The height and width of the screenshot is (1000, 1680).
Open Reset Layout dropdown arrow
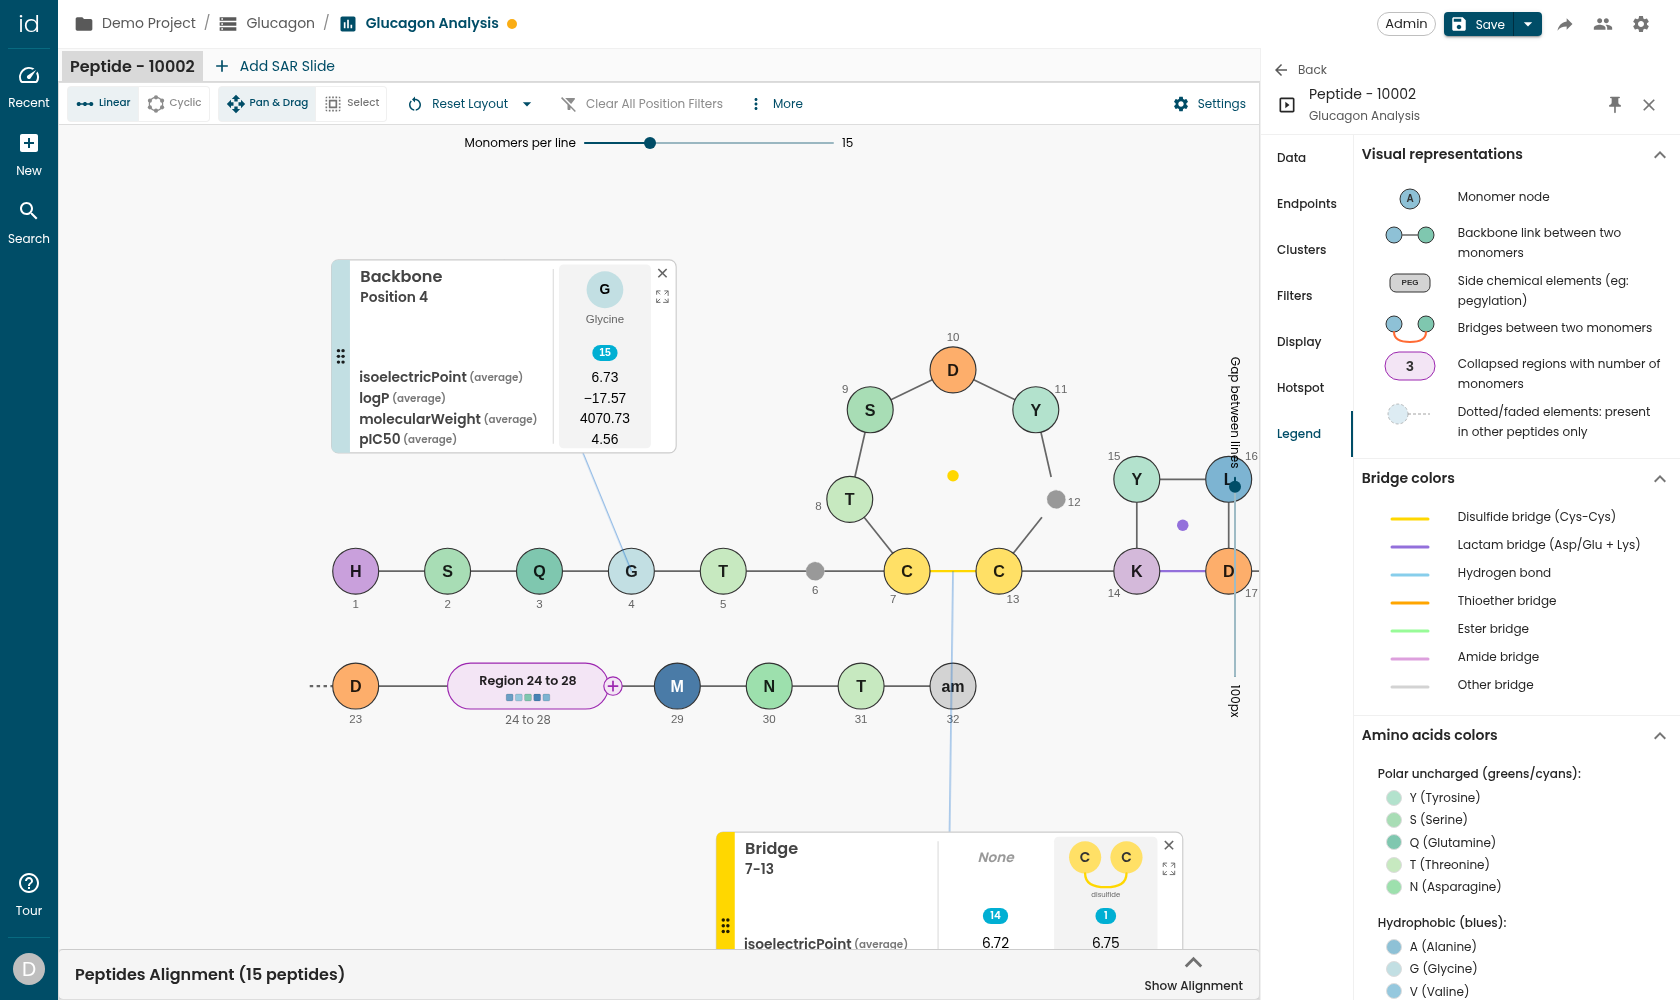click(x=527, y=104)
